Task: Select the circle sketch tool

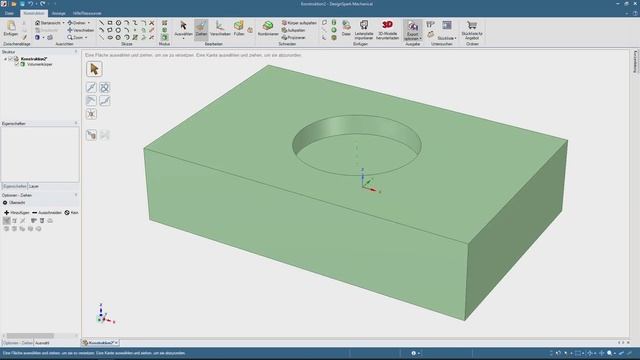Action: pyautogui.click(x=118, y=23)
